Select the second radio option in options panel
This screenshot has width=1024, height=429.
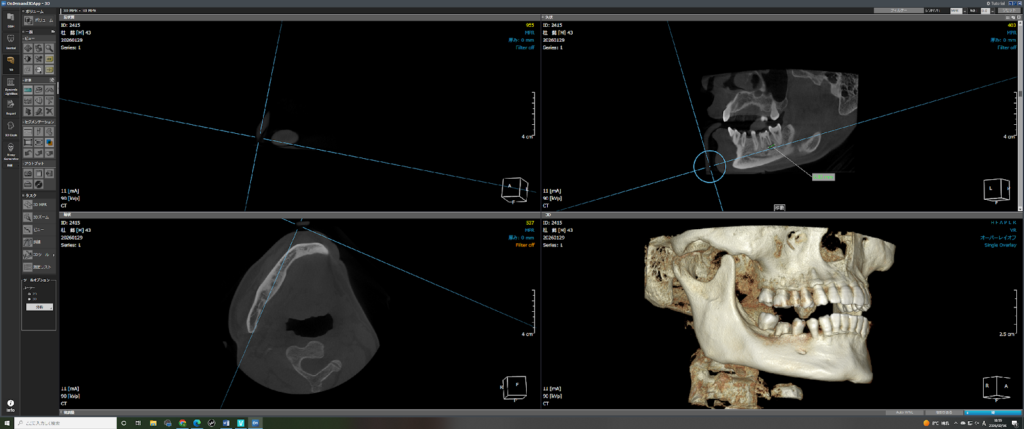pyautogui.click(x=28, y=298)
